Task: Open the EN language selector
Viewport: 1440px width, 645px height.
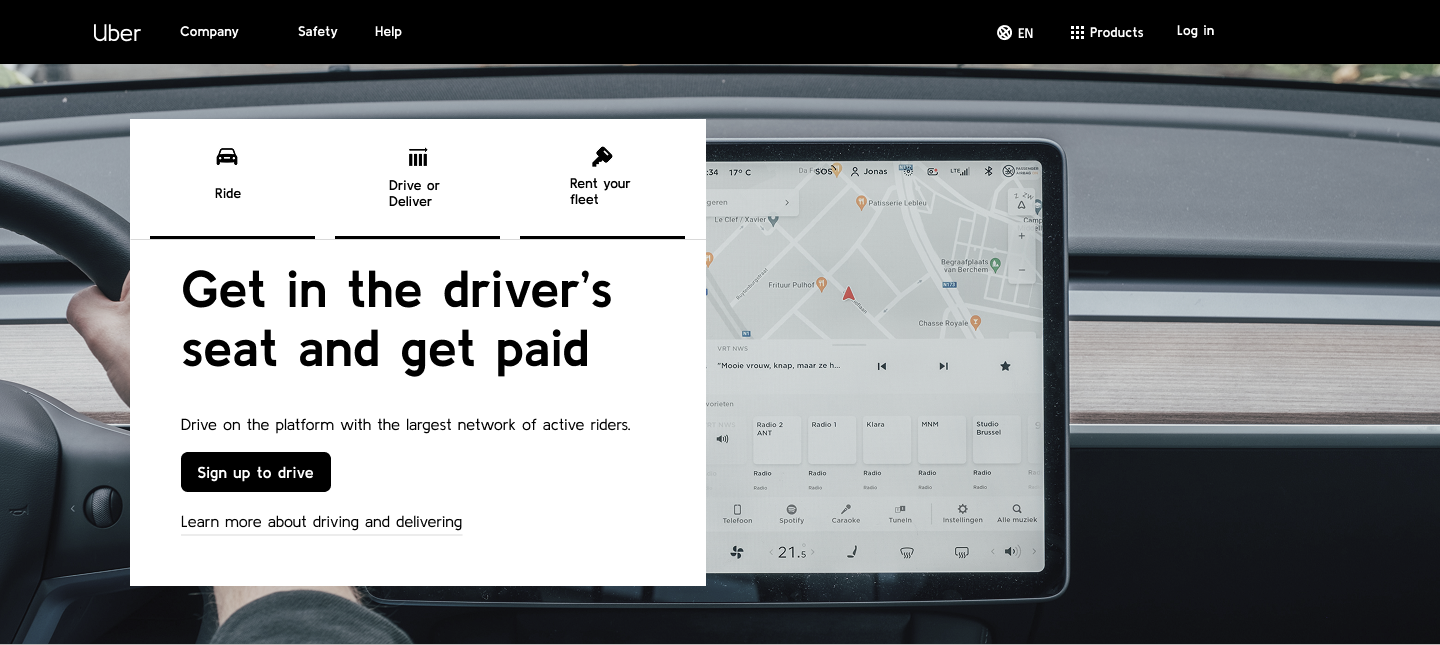Action: click(x=1015, y=32)
